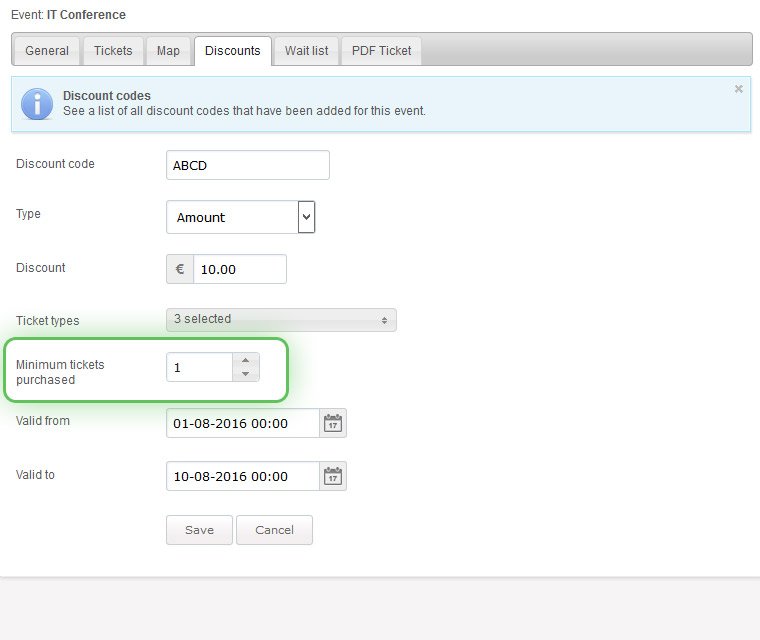Click the euro currency symbol addon

(180, 269)
